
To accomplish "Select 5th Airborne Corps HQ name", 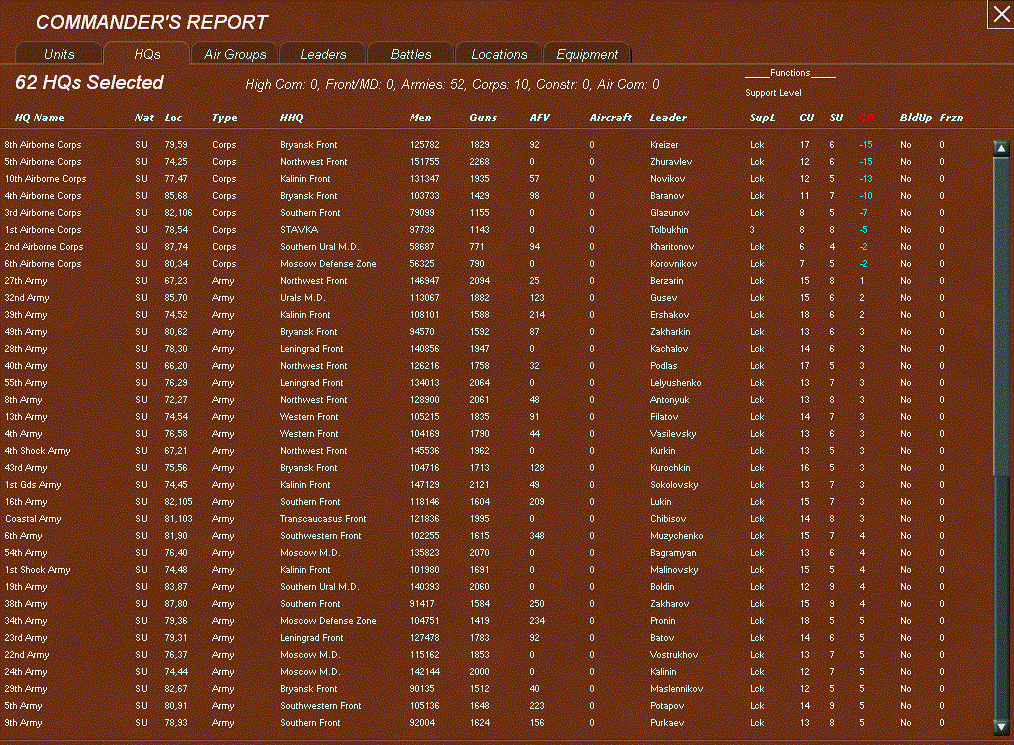I will coord(43,162).
